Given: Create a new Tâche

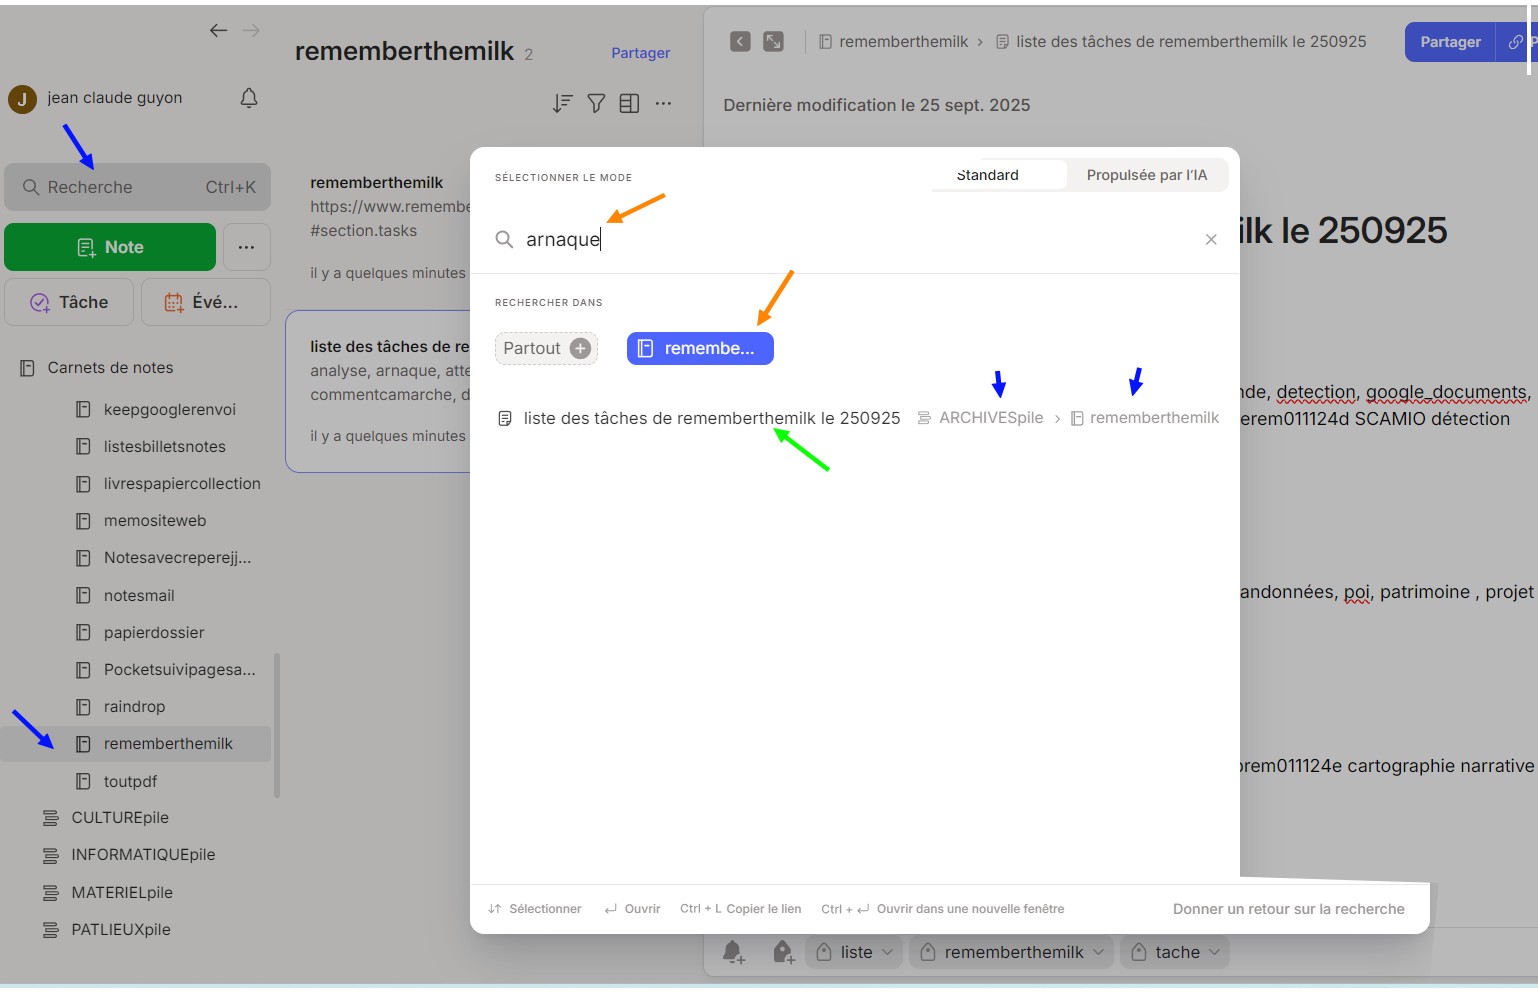Looking at the screenshot, I should pos(69,302).
